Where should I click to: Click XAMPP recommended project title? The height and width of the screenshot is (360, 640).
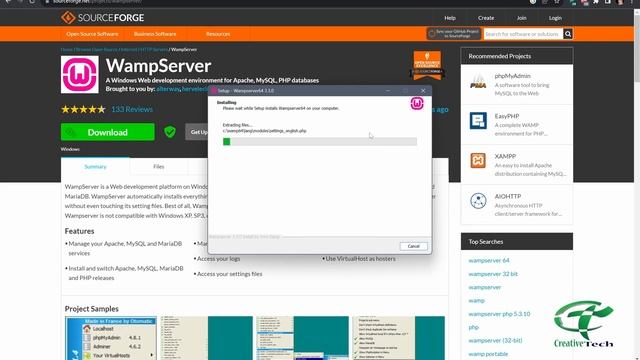click(x=505, y=156)
